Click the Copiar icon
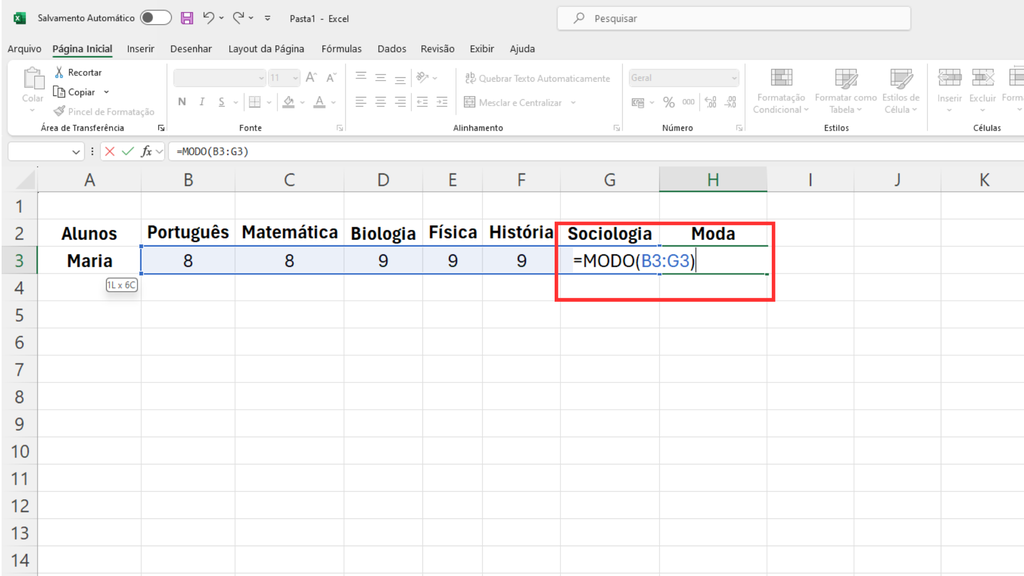1024x576 pixels. click(58, 91)
